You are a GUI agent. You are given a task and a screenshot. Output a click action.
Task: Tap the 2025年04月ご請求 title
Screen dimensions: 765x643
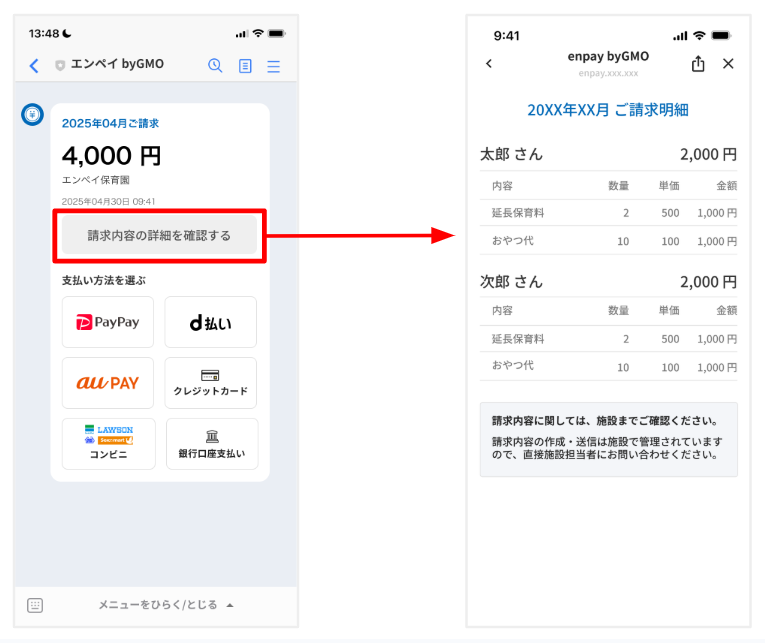[x=110, y=123]
